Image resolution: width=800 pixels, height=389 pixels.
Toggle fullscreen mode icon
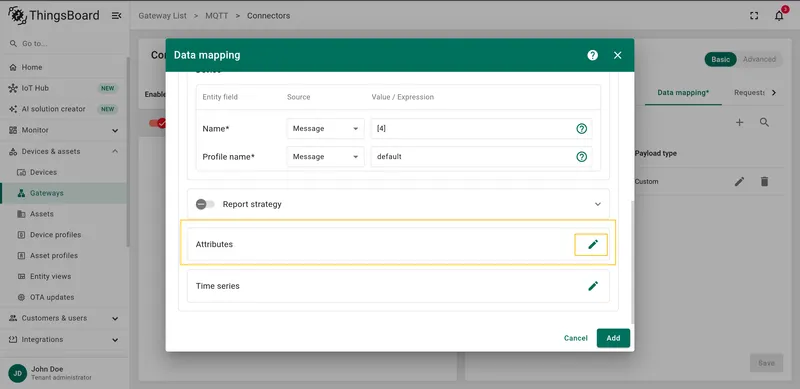pos(754,16)
